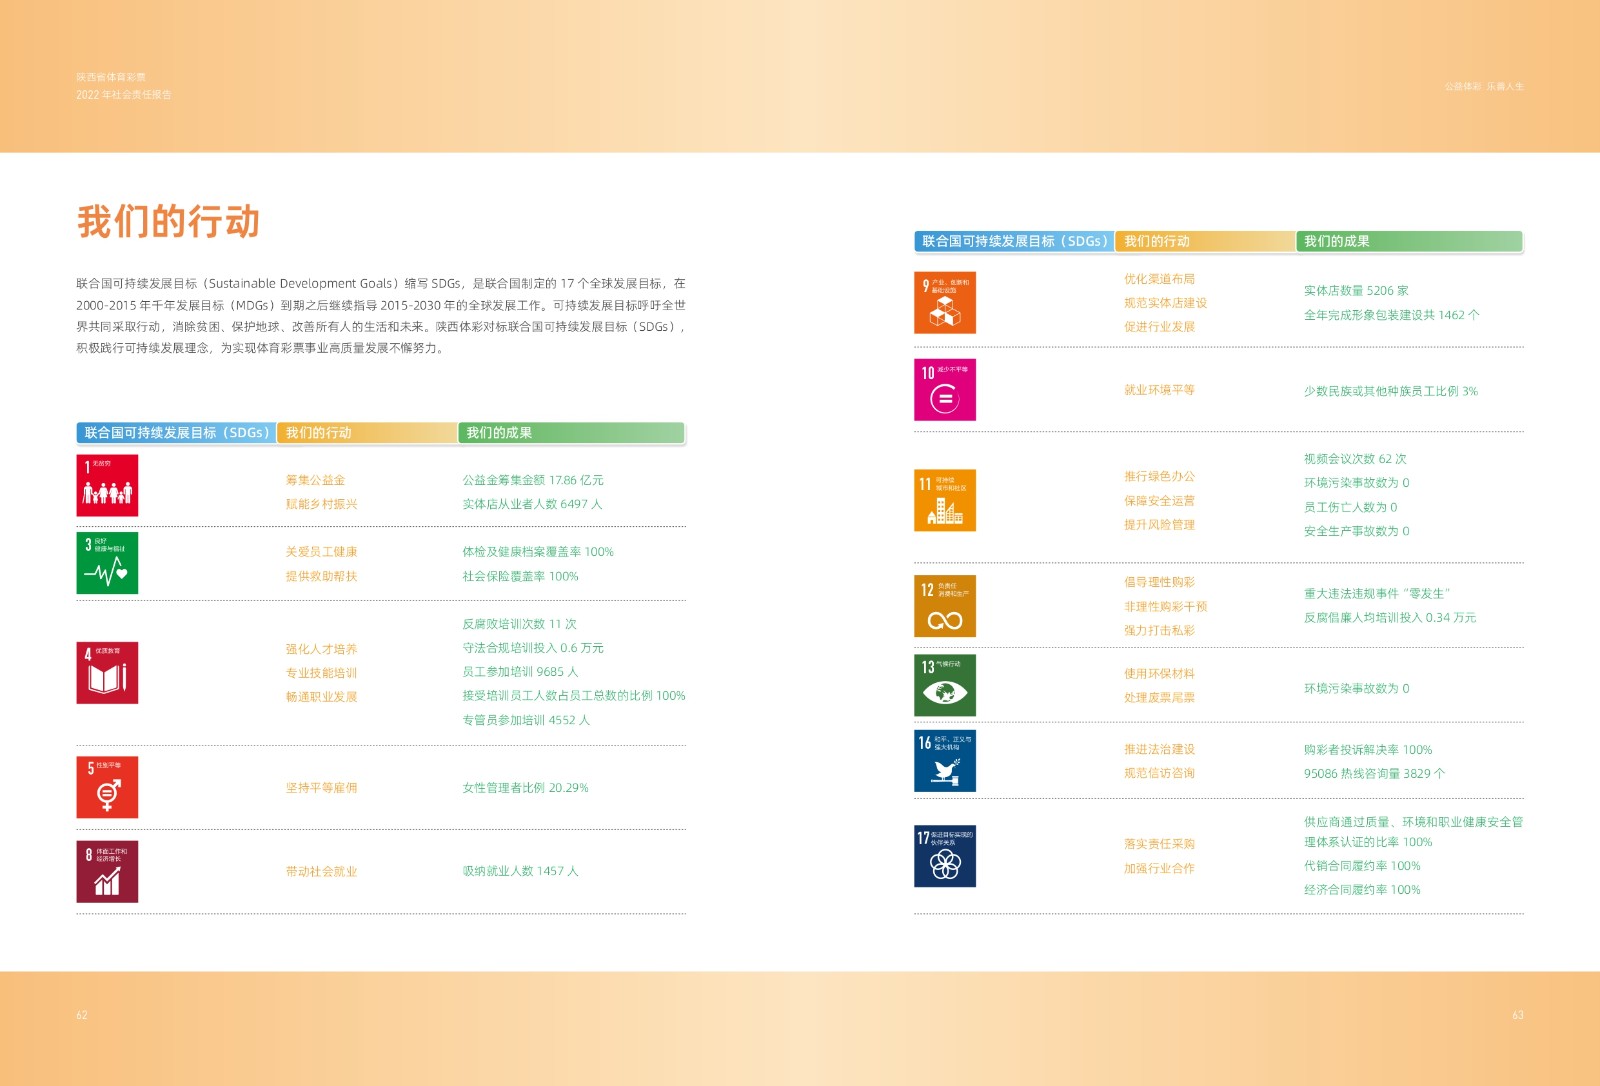The height and width of the screenshot is (1086, 1600).
Task: Click the SDG 9 Industry Innovation icon
Action: pos(945,302)
